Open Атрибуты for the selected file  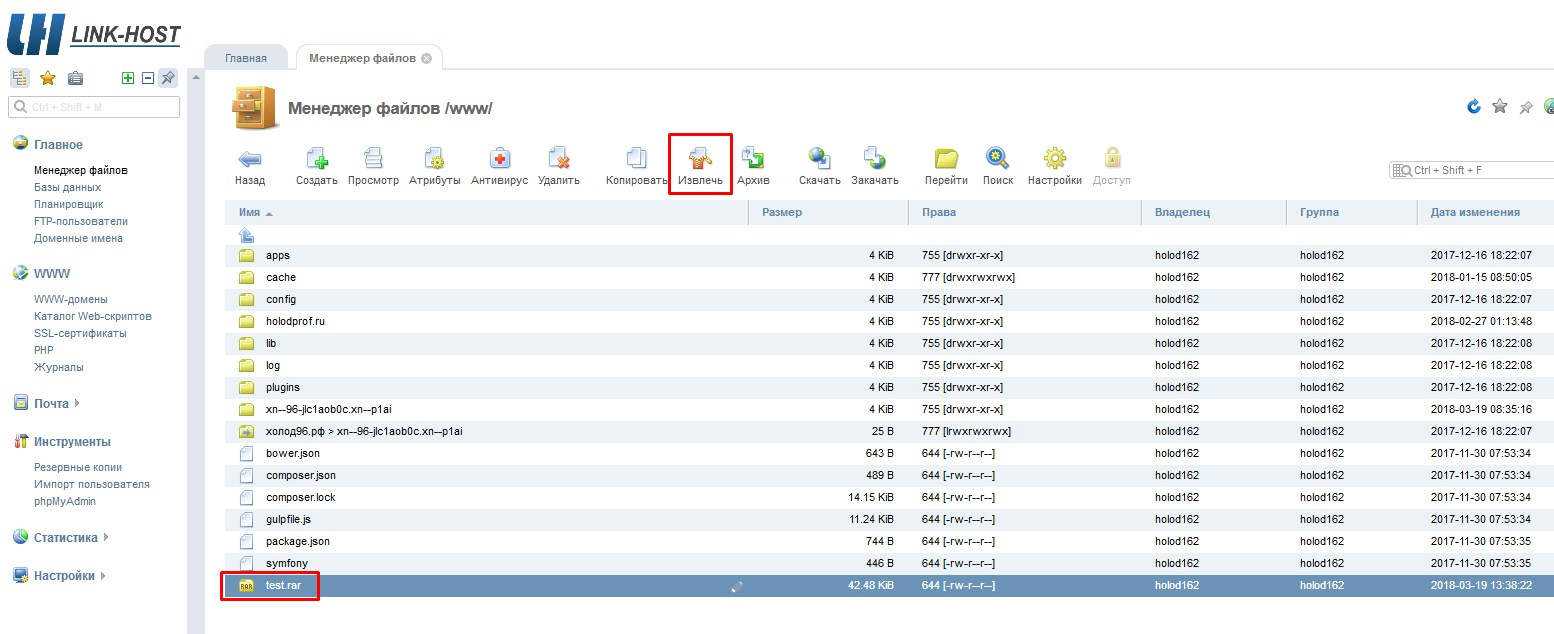(x=434, y=159)
